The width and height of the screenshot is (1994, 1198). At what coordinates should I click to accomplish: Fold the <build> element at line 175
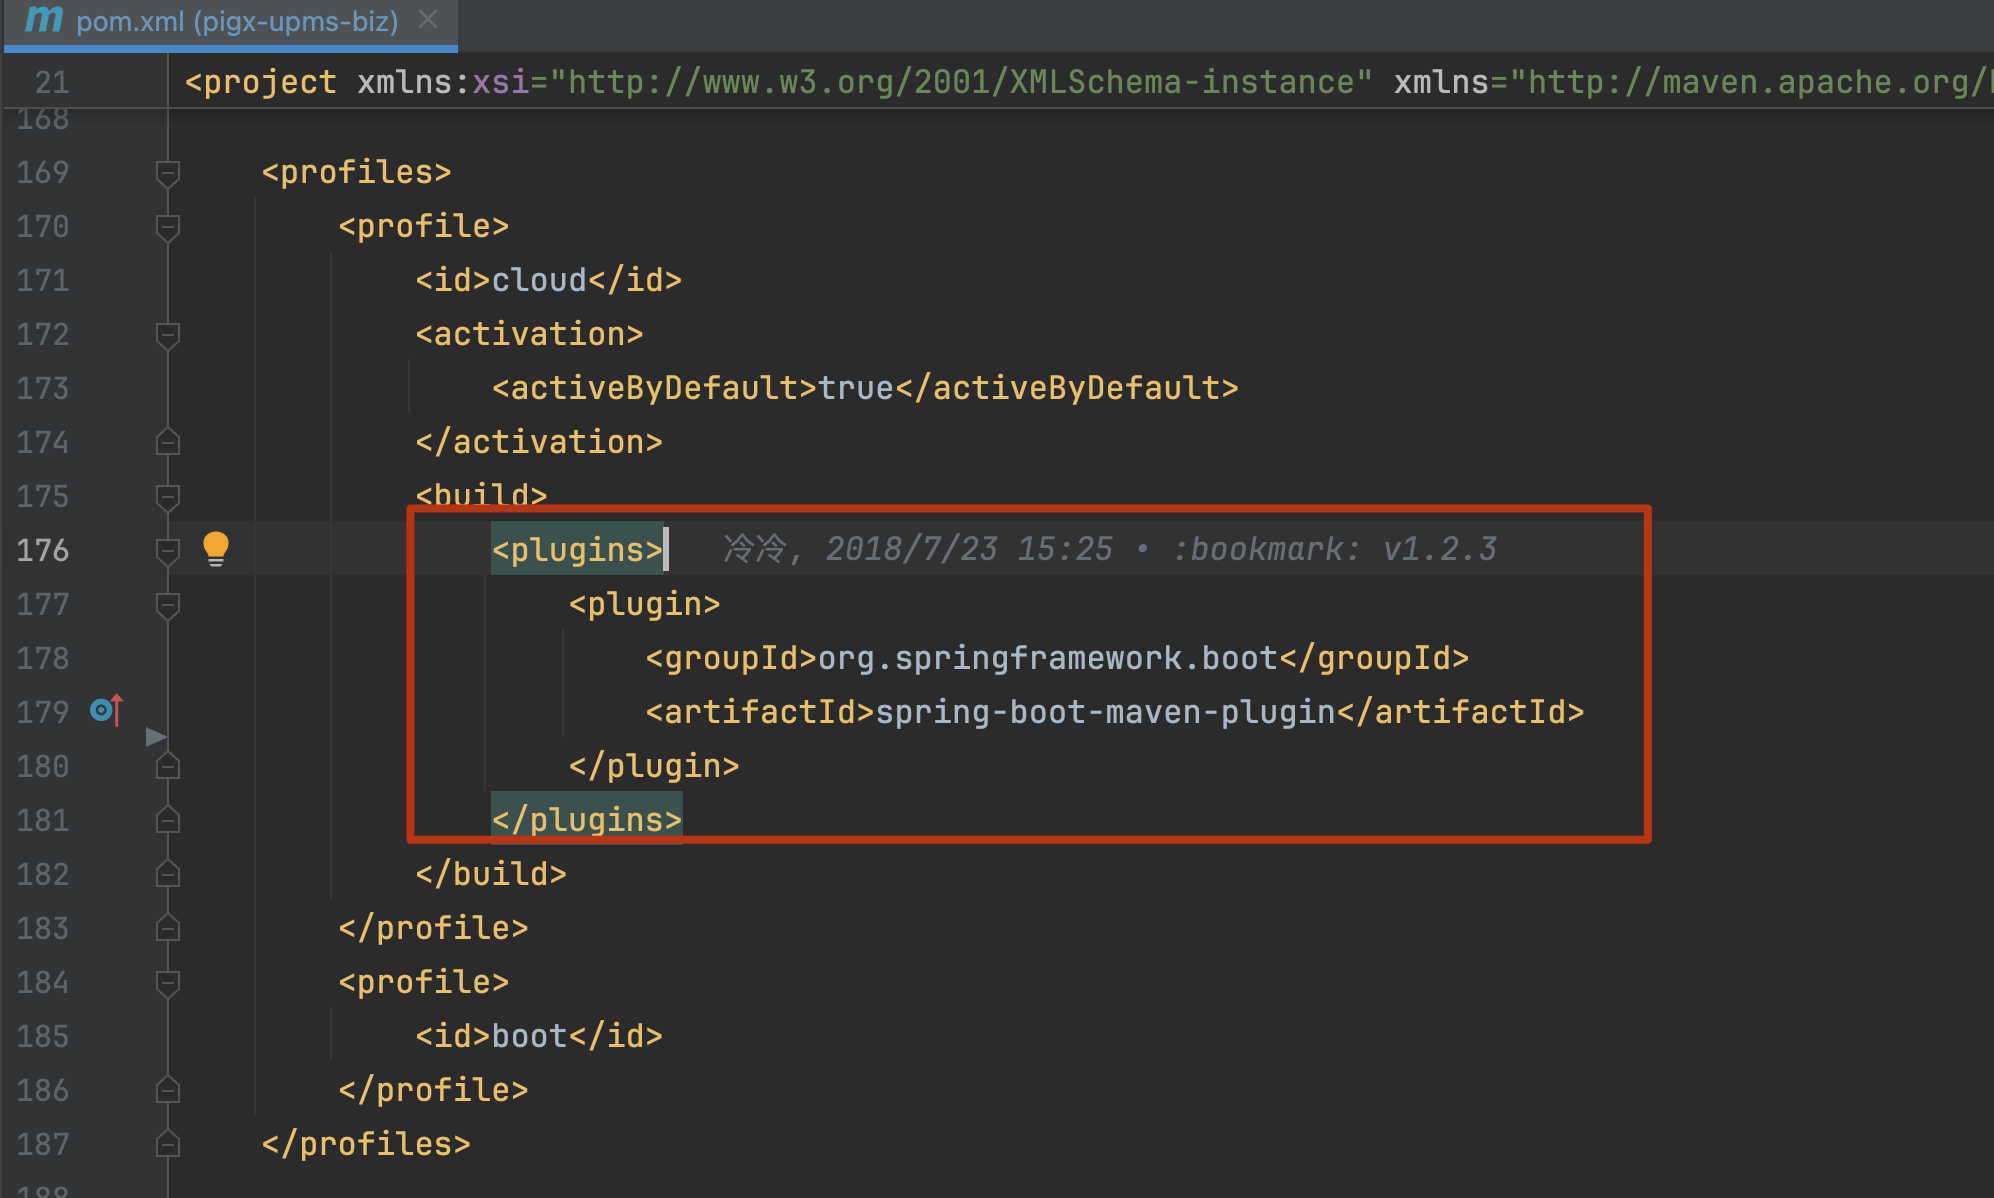click(168, 497)
